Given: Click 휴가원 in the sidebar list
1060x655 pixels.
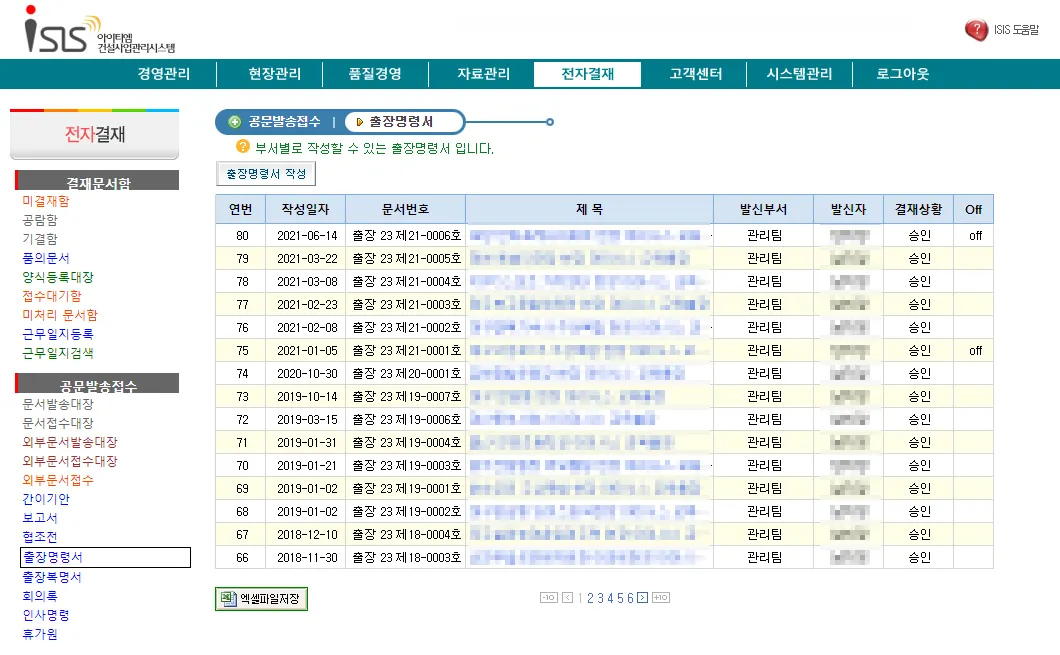Looking at the screenshot, I should (40, 634).
